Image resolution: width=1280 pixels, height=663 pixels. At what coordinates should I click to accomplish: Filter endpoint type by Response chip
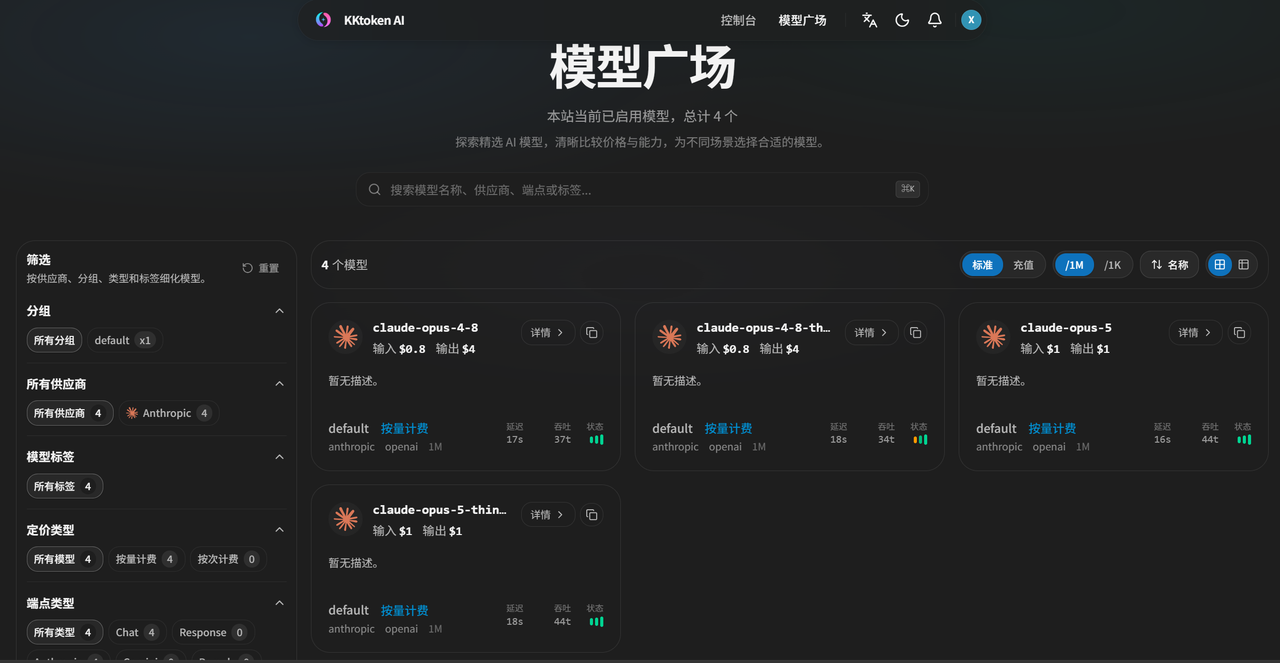(213, 632)
